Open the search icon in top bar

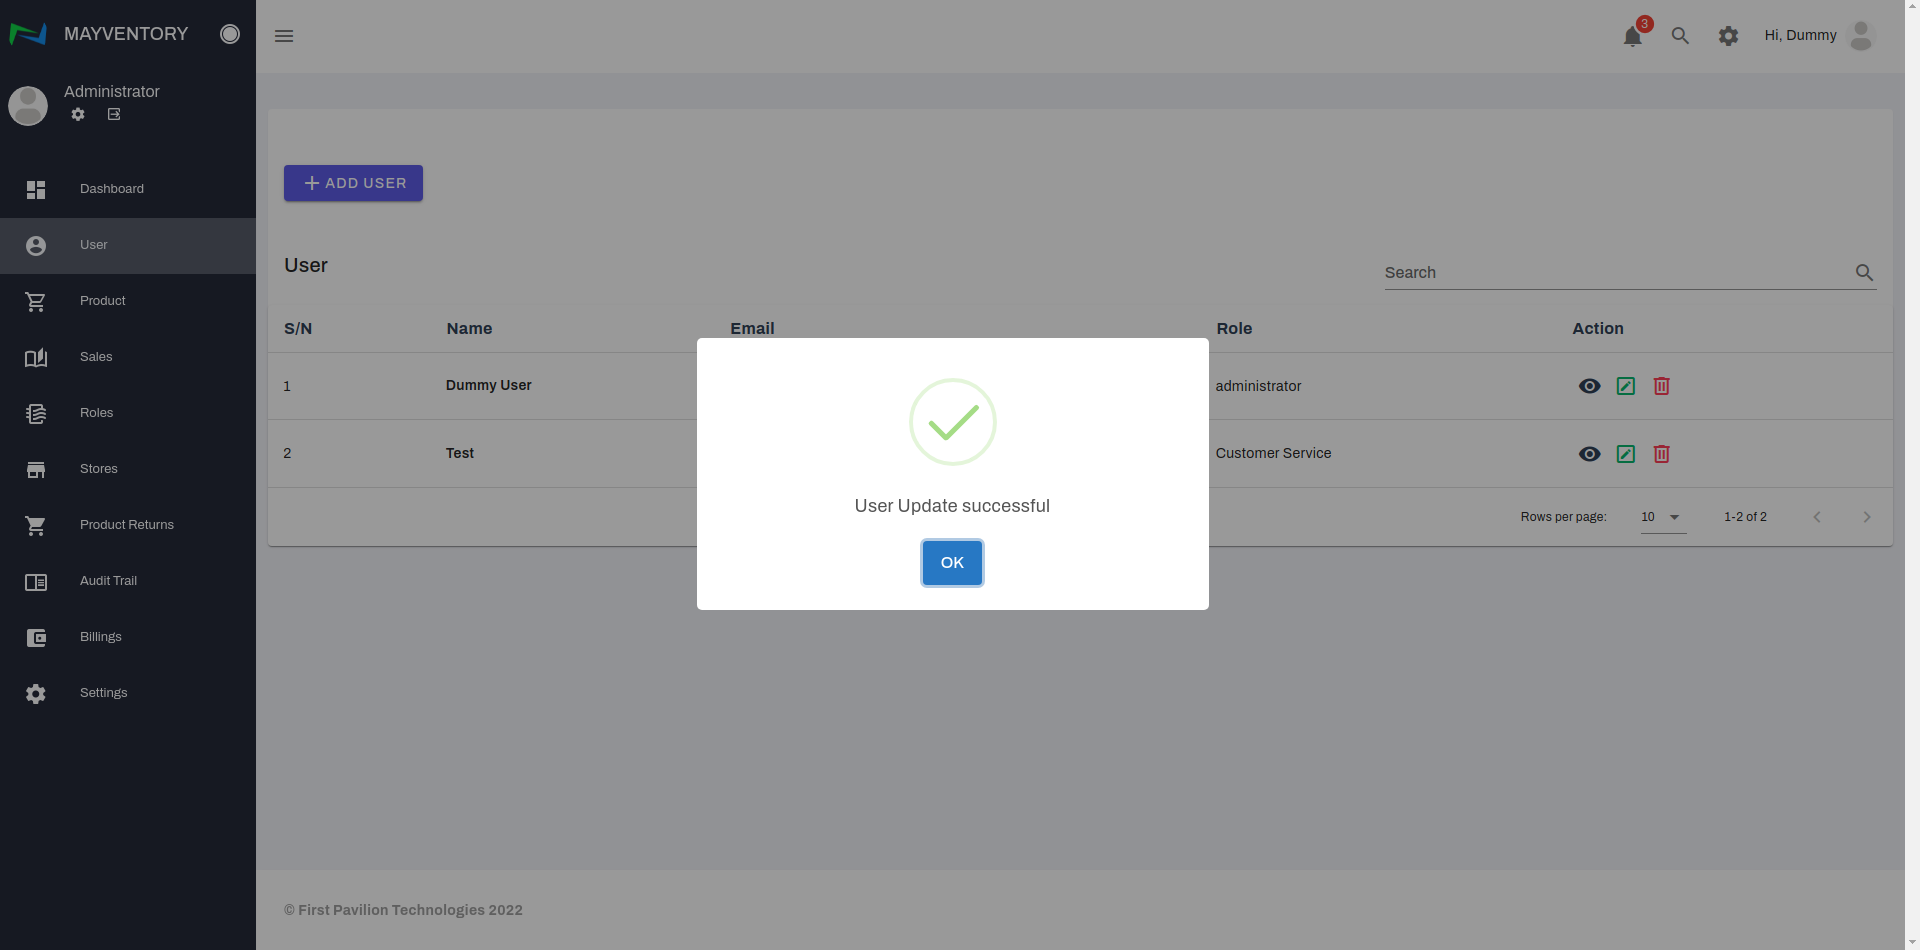tap(1680, 36)
